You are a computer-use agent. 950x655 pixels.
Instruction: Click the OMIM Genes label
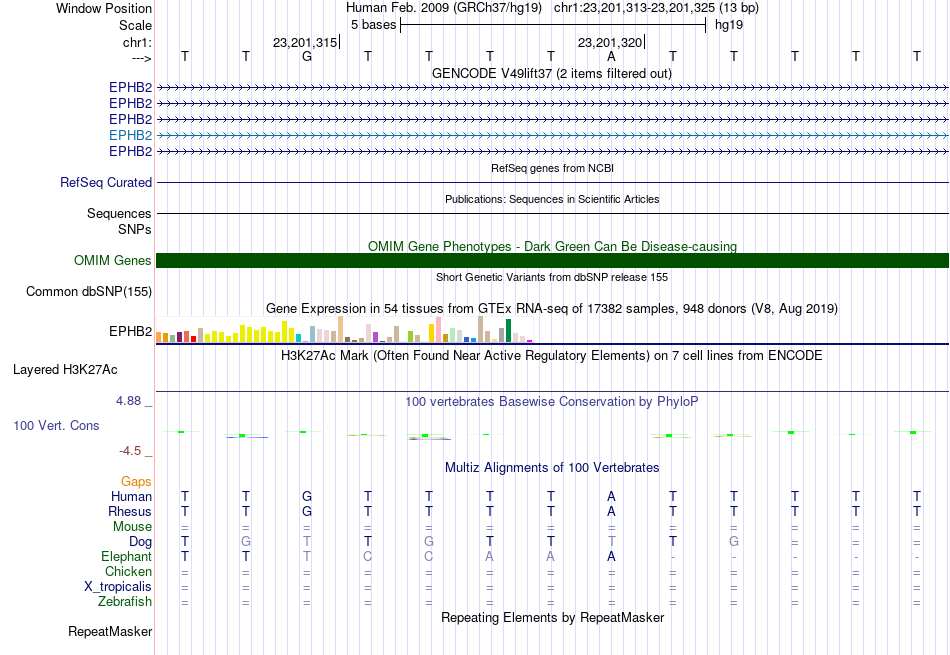[x=113, y=261]
